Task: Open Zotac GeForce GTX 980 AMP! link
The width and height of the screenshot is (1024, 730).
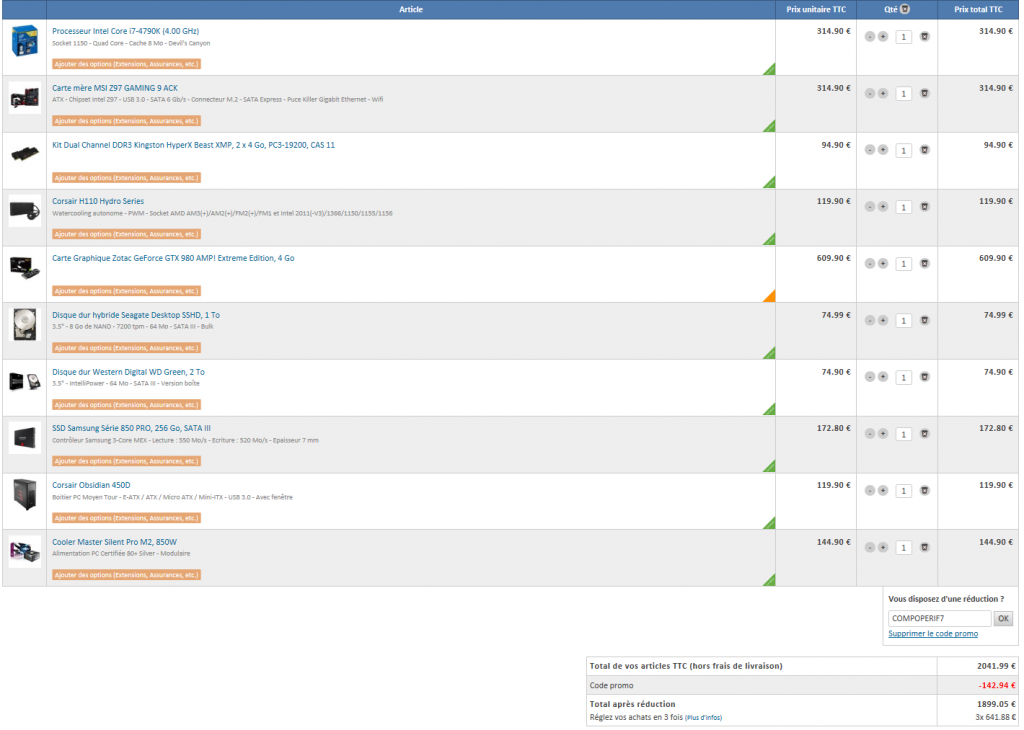Action: point(173,258)
